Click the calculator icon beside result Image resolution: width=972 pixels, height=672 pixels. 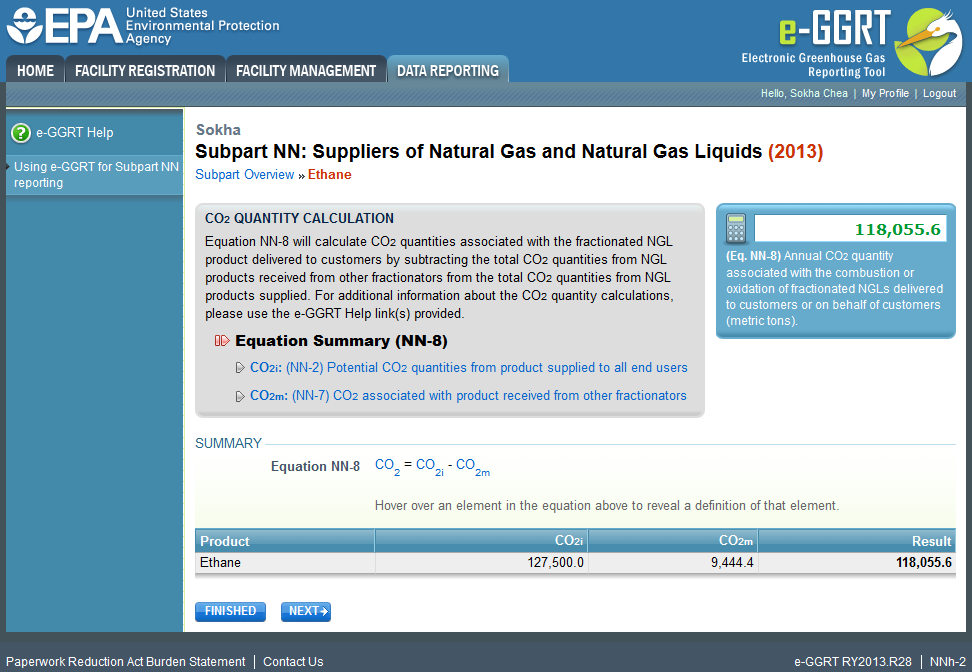736,229
